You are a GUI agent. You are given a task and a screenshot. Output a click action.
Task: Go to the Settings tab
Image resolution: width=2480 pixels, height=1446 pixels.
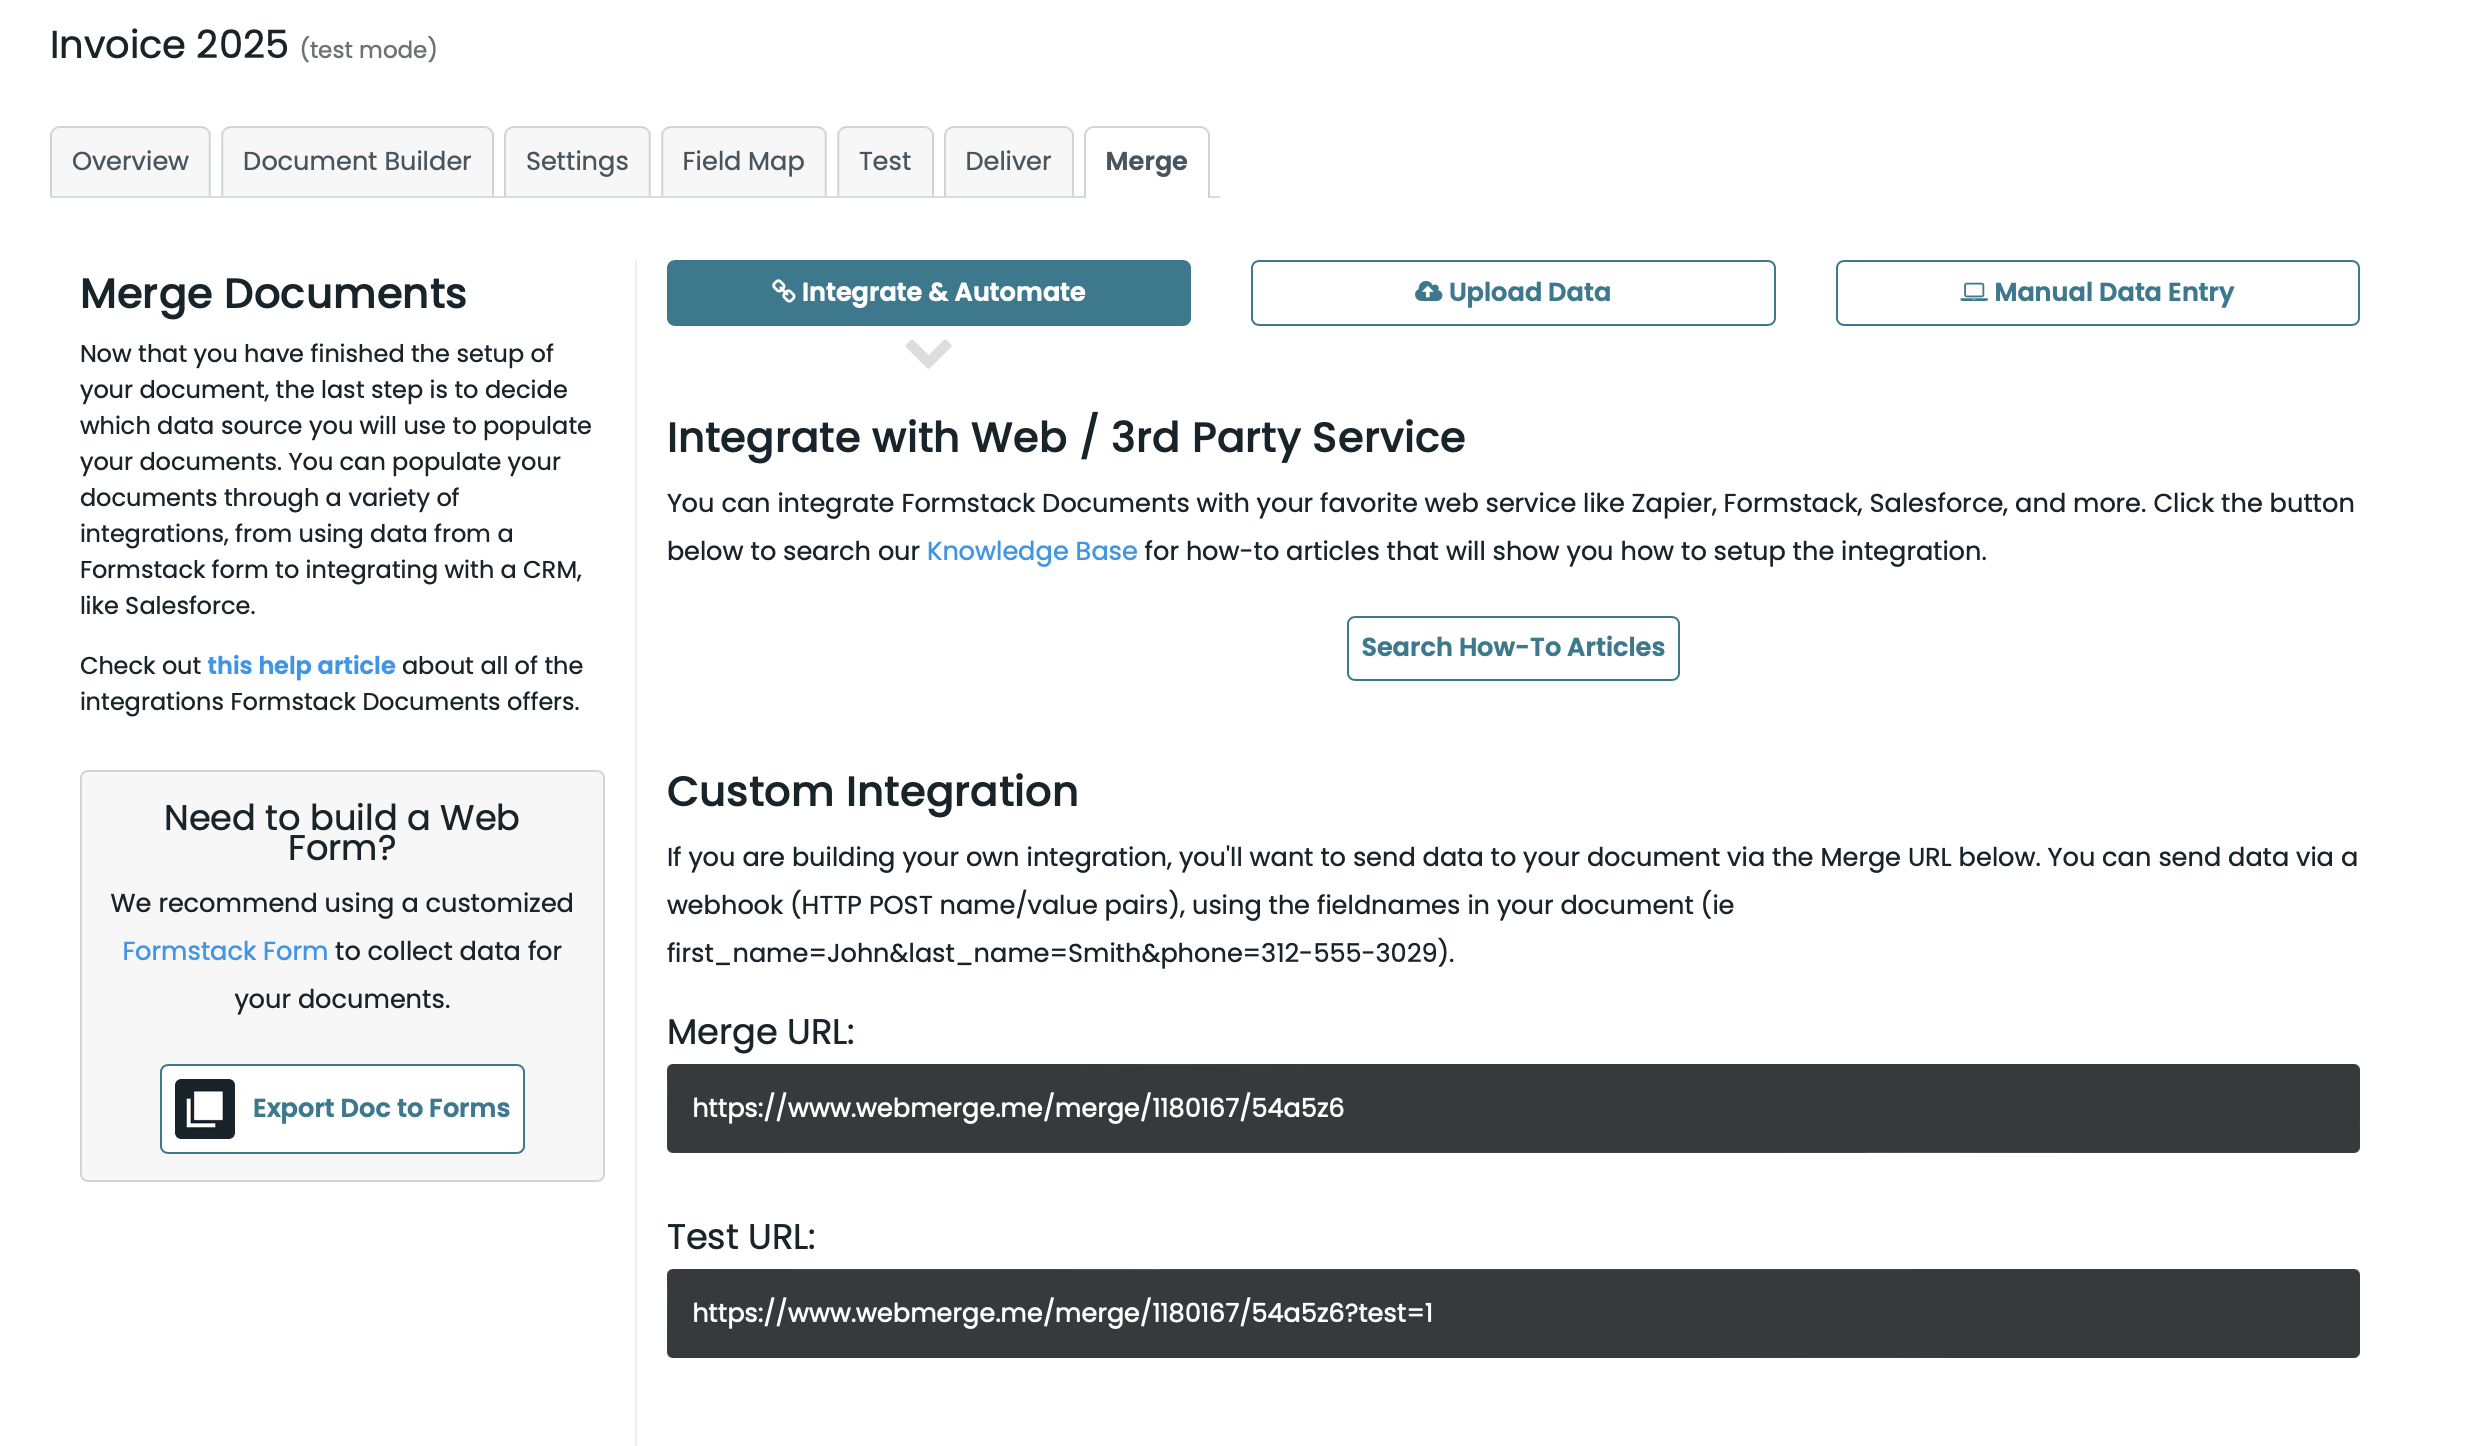click(577, 161)
